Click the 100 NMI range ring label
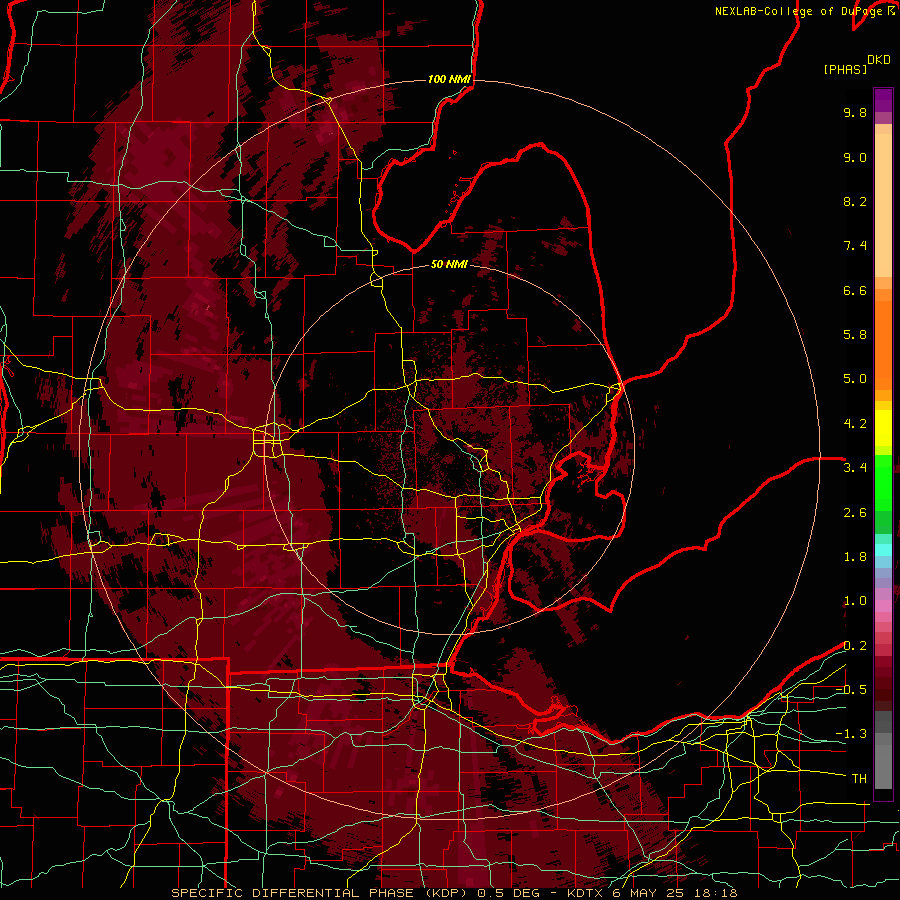Screen dimensions: 900x900 [449, 79]
